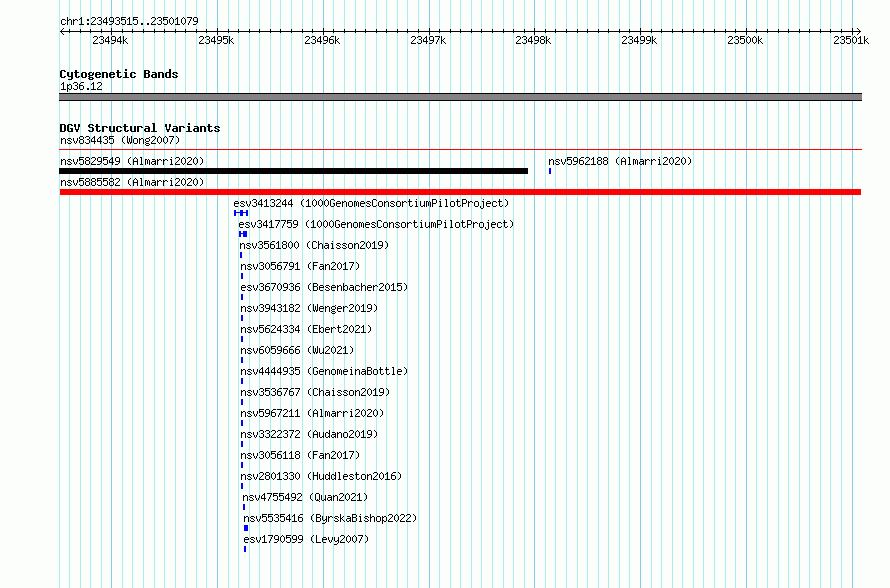Click the blue nsv3322372 variant glyph
890x588 pixels.
click(x=242, y=444)
